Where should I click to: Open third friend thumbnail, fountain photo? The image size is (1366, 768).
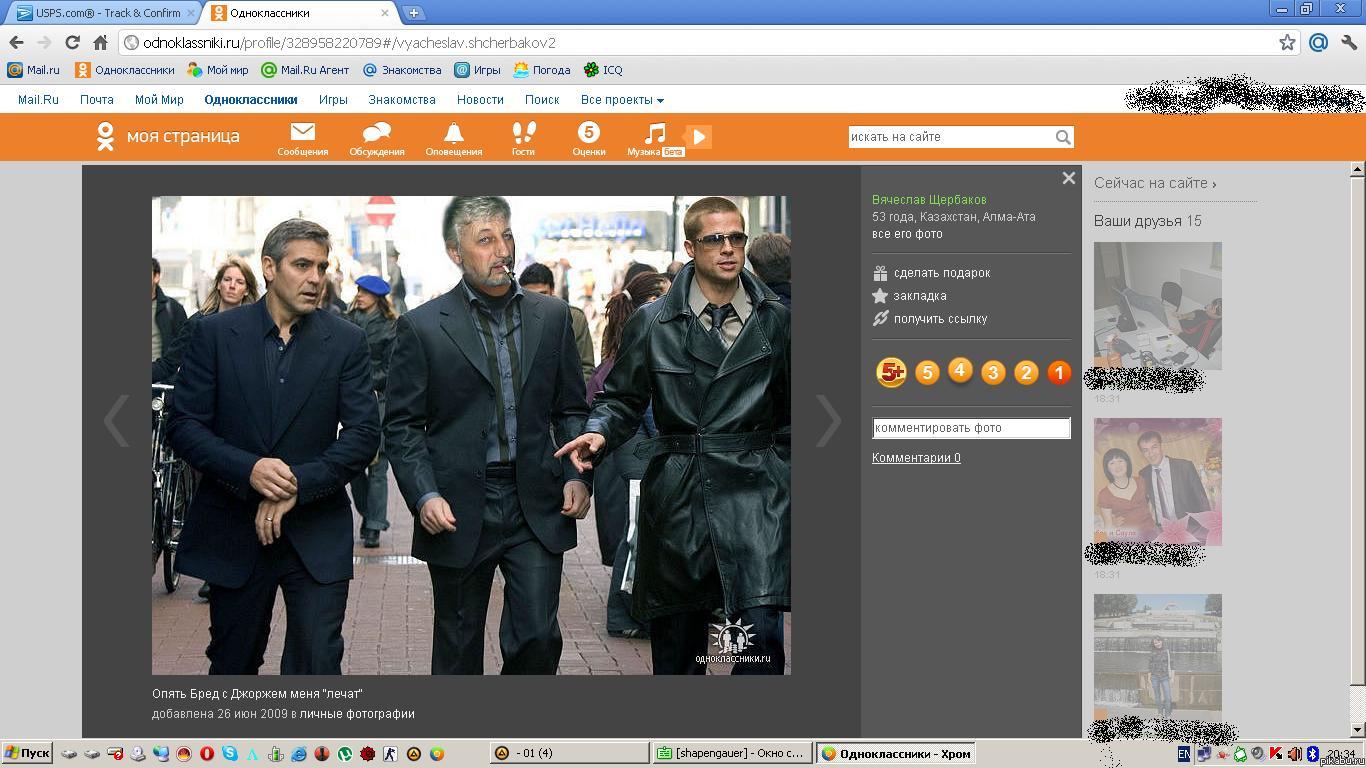click(x=1157, y=657)
